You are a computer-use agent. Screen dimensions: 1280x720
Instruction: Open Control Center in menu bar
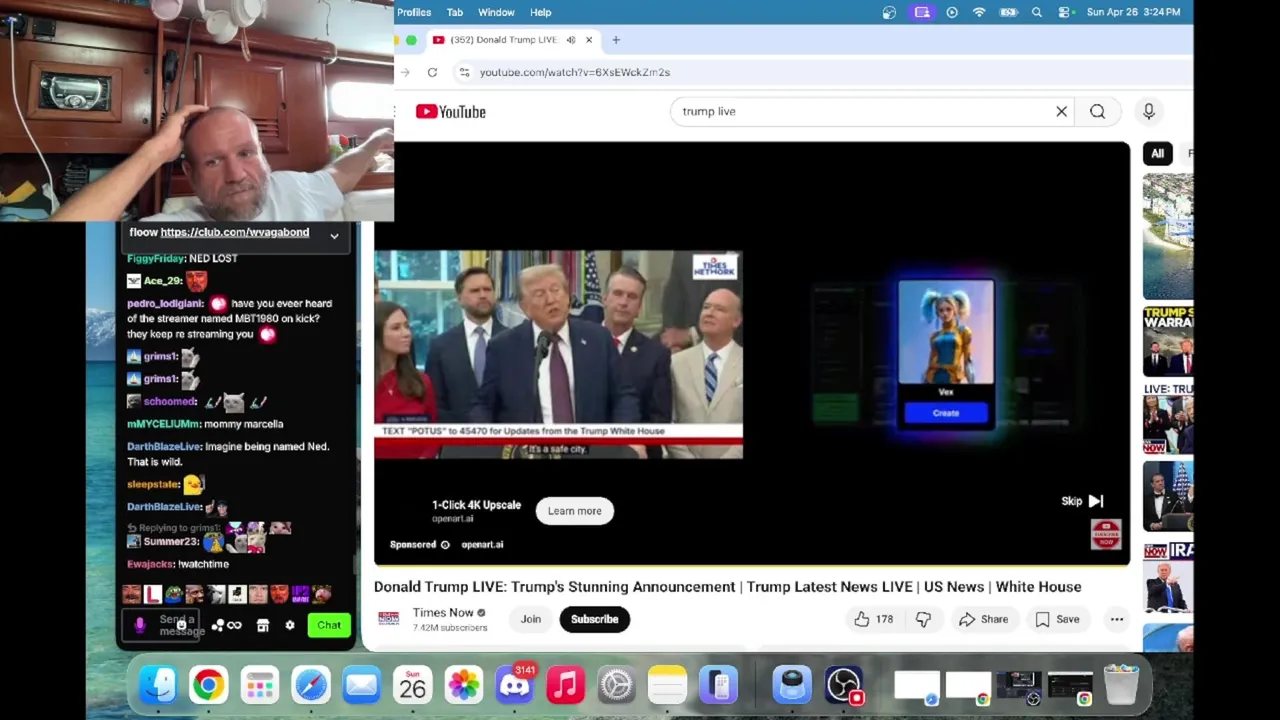pyautogui.click(x=1065, y=12)
